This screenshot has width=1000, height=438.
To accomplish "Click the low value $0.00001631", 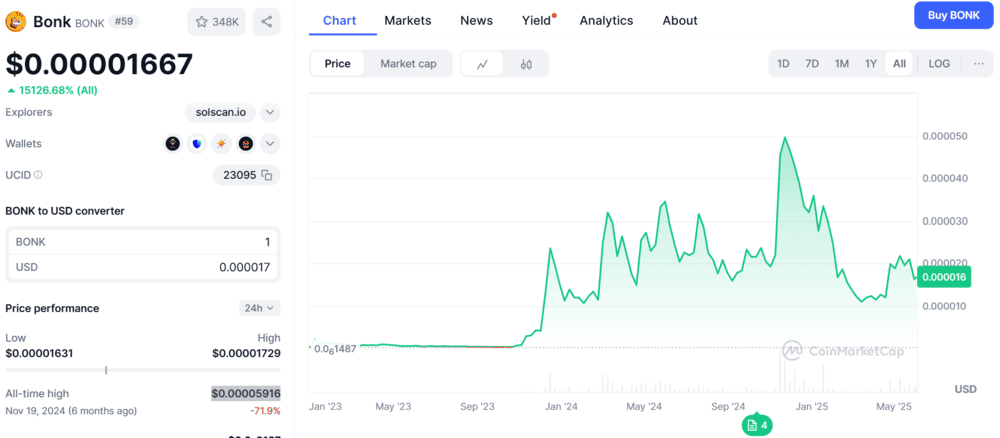I will [x=39, y=353].
